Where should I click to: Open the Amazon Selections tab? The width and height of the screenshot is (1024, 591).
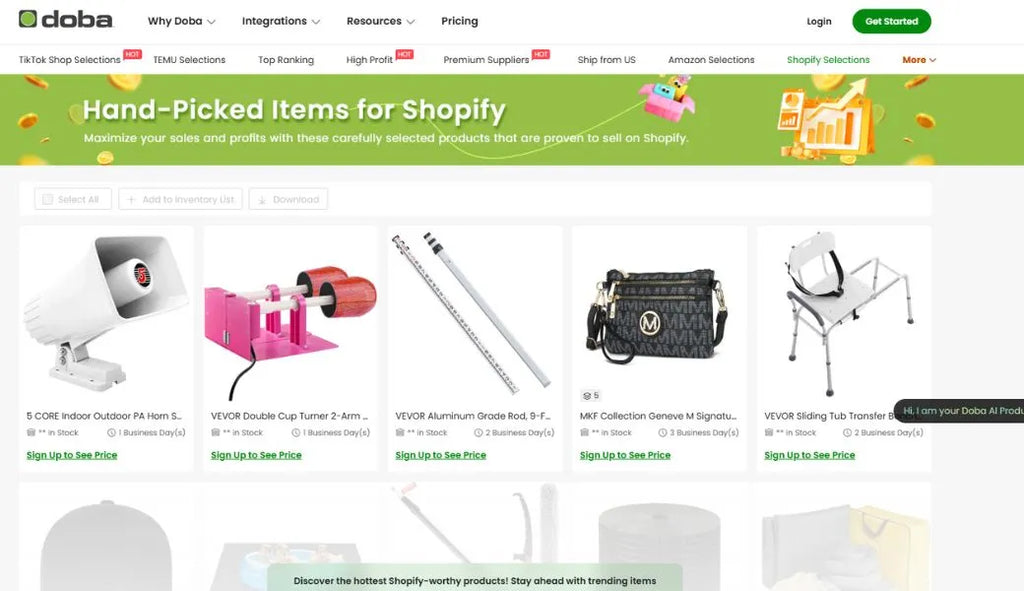711,59
